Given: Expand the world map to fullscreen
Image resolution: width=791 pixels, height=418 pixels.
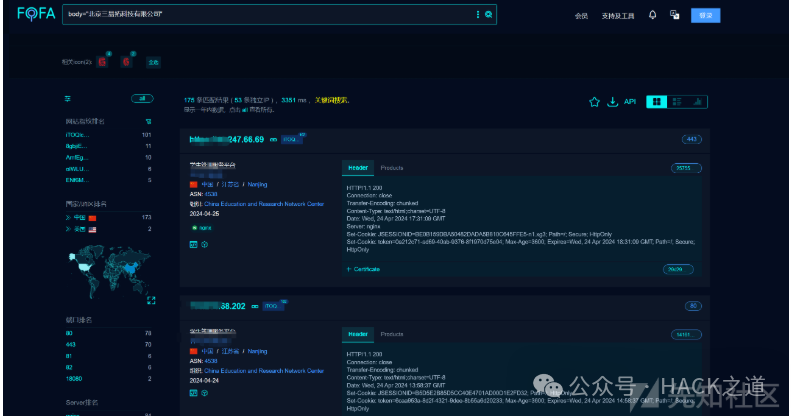Looking at the screenshot, I should pos(151,300).
